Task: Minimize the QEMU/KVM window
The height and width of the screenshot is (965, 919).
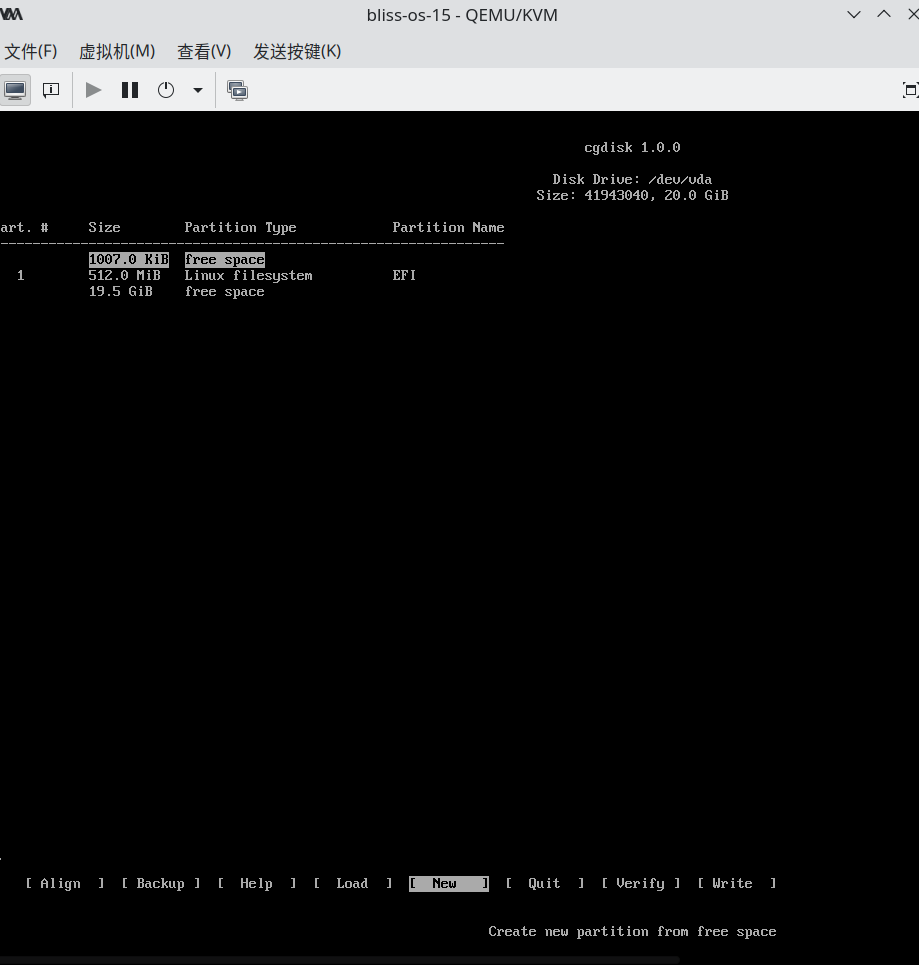Action: tap(853, 15)
